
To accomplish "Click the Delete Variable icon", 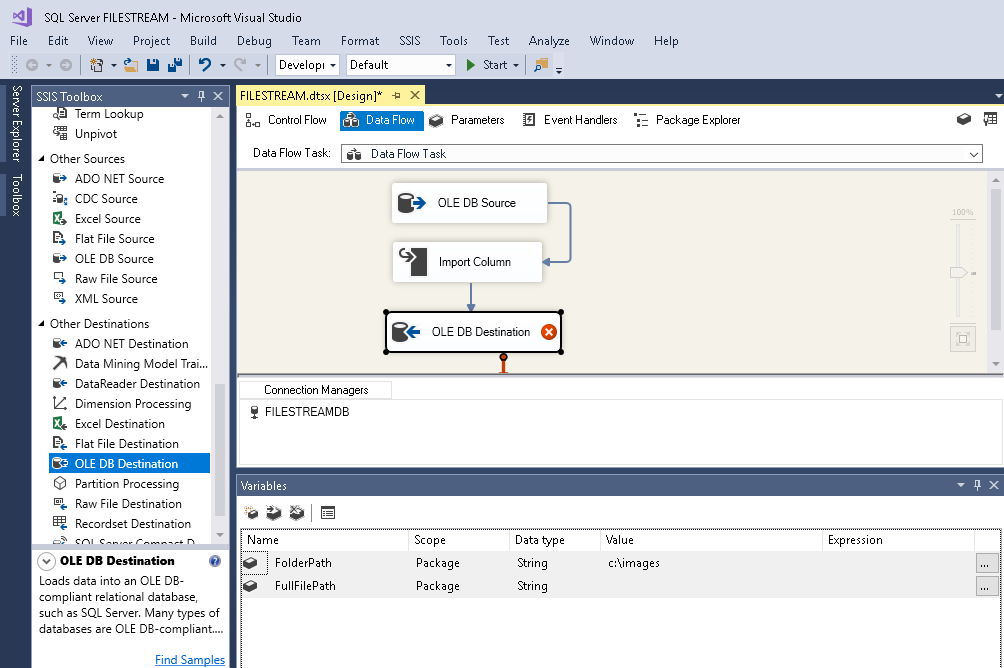I will (296, 513).
